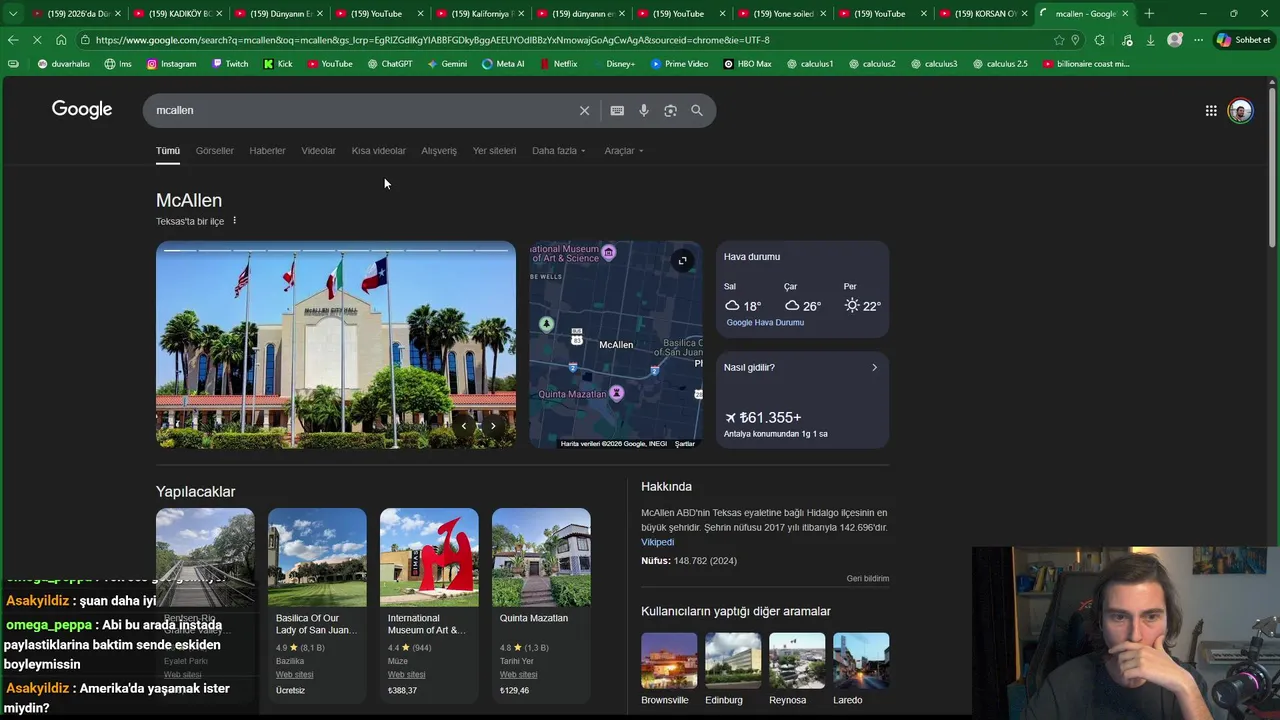Open the Prime Video bookmark

pos(679,64)
